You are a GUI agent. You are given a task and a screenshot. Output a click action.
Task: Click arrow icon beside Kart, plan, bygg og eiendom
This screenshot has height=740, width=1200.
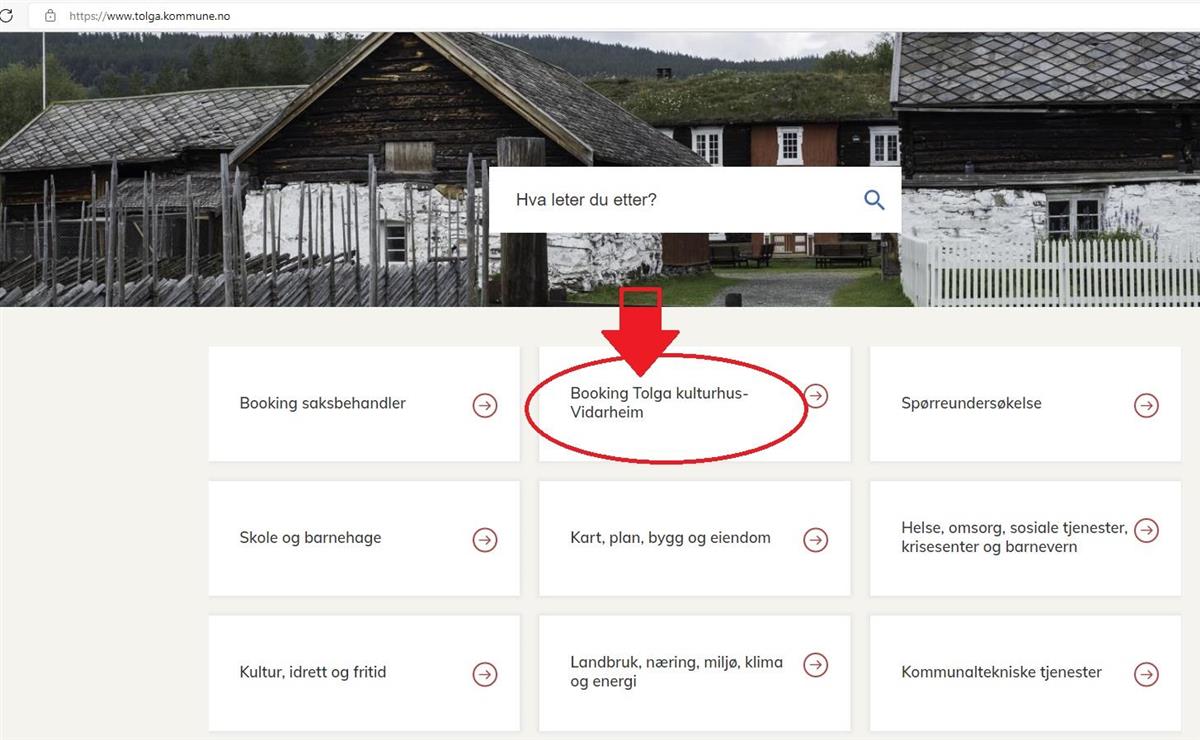click(816, 539)
